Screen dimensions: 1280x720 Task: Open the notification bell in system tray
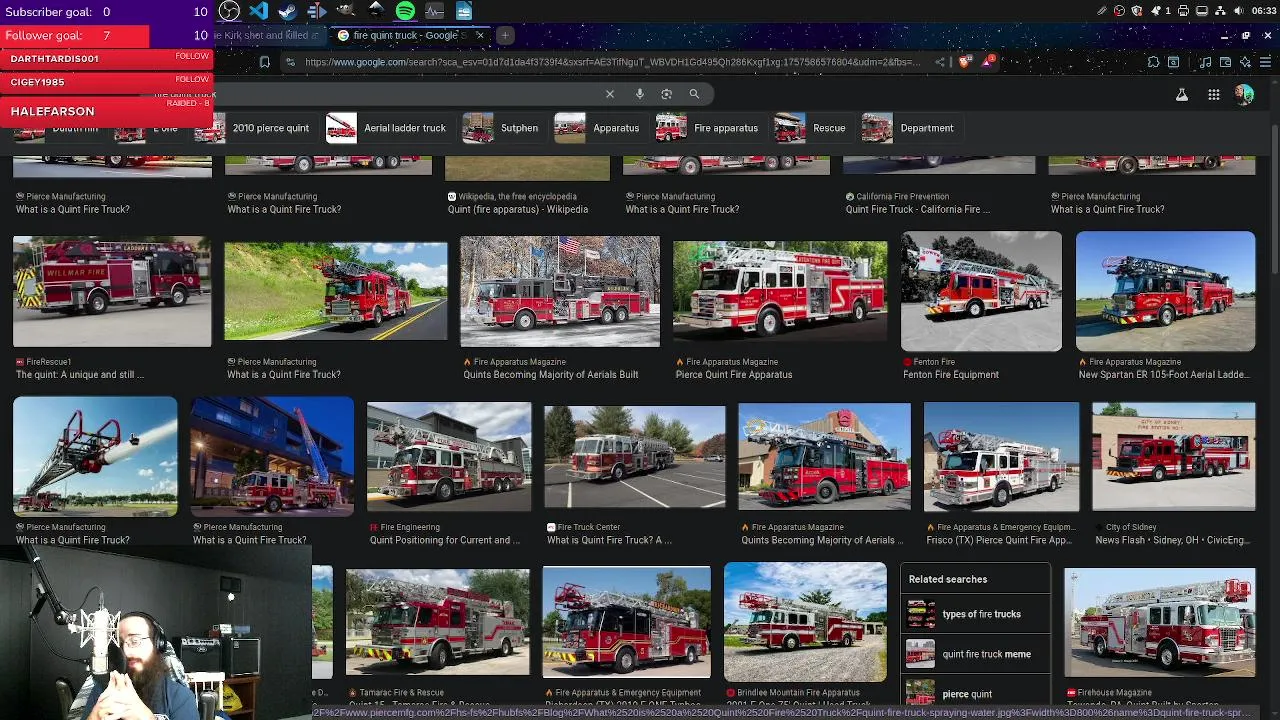[x=1154, y=11]
